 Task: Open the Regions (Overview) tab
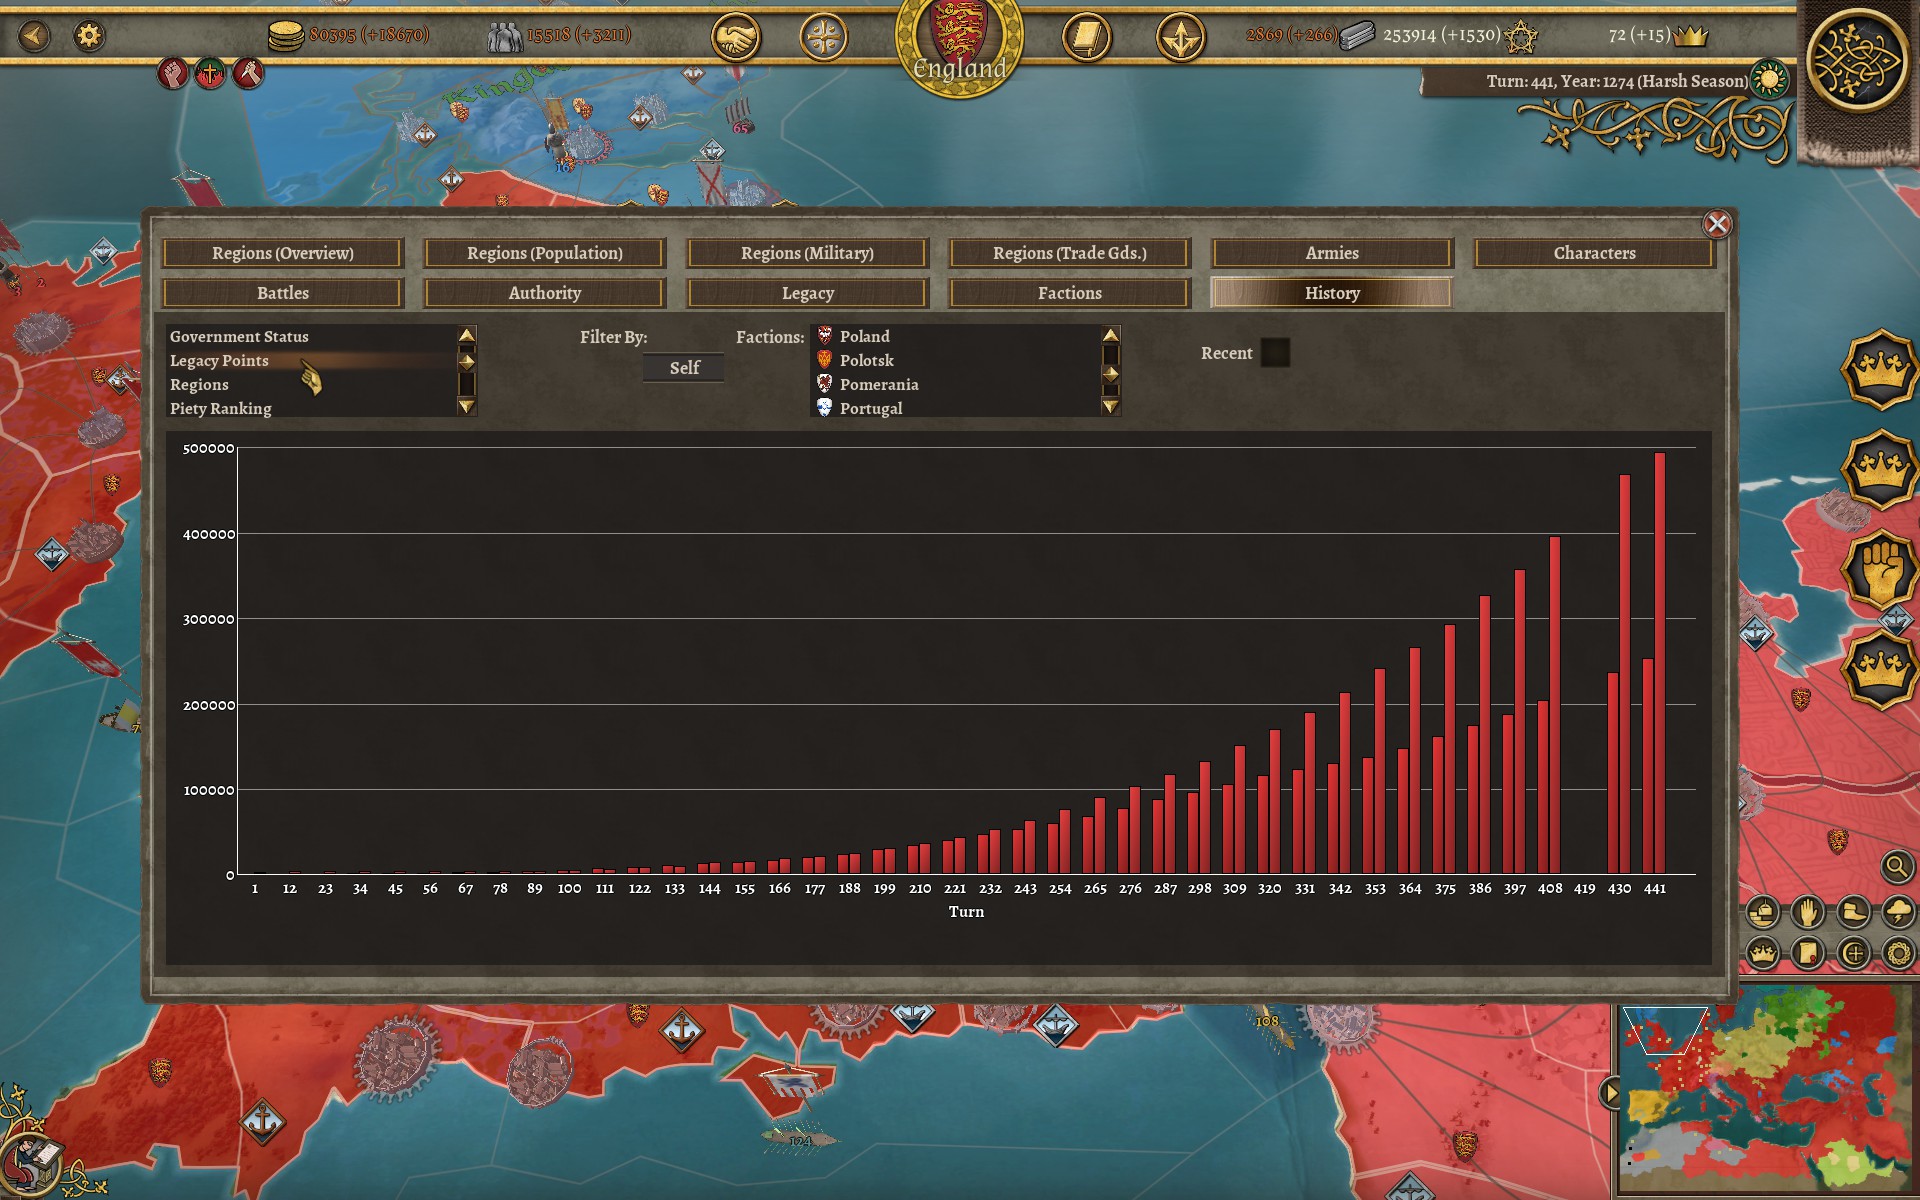[x=283, y=253]
